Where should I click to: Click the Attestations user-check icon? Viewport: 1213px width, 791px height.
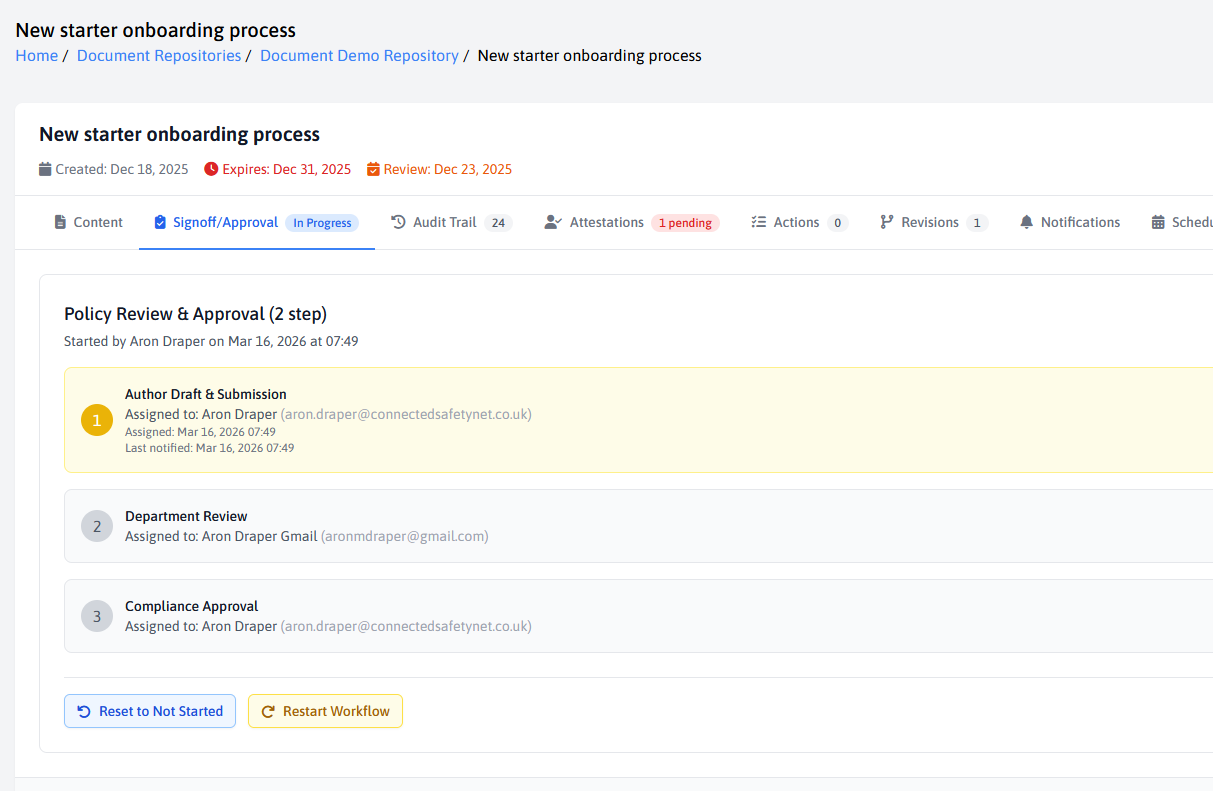[x=553, y=222]
